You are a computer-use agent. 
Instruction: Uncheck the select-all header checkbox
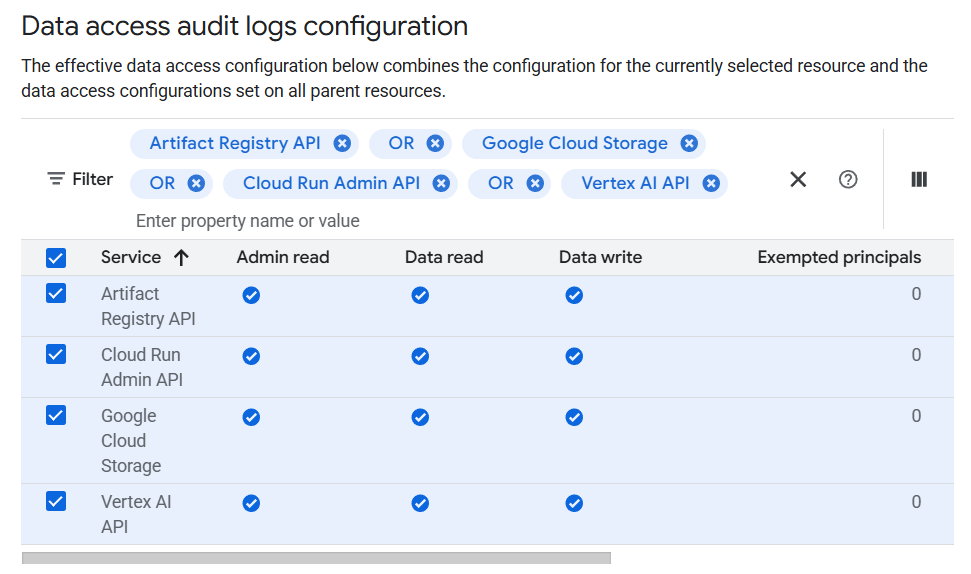[x=56, y=258]
